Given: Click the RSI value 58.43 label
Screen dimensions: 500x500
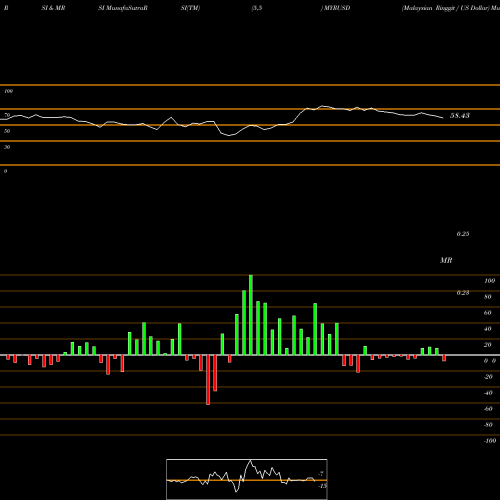Looking at the screenshot, I should click(x=460, y=116).
